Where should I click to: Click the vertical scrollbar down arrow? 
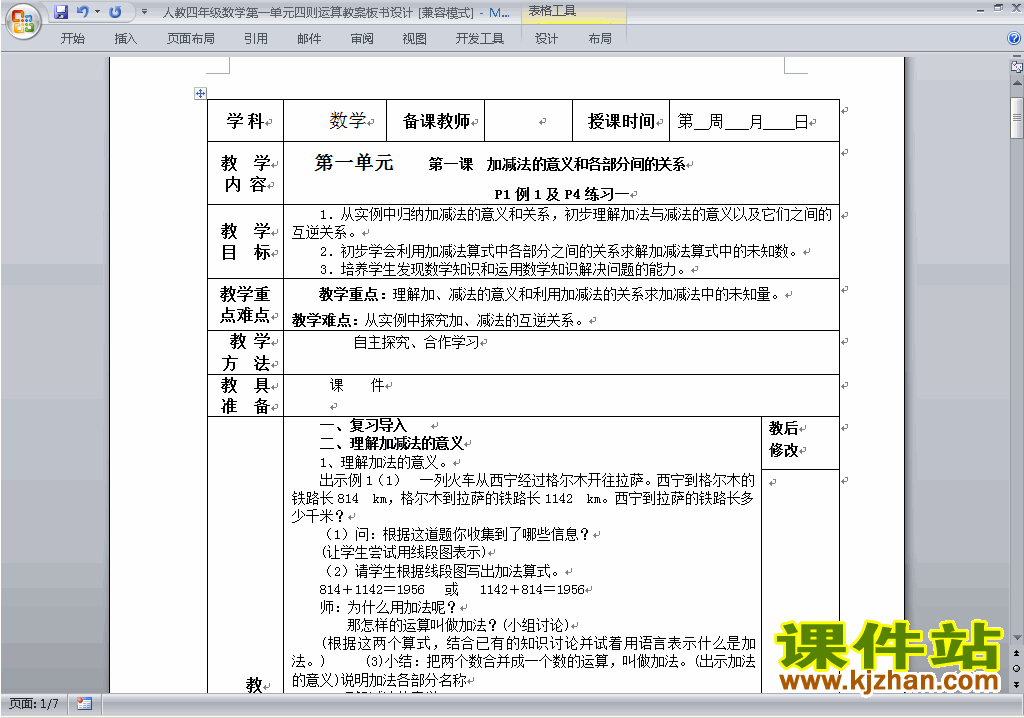[x=1016, y=638]
